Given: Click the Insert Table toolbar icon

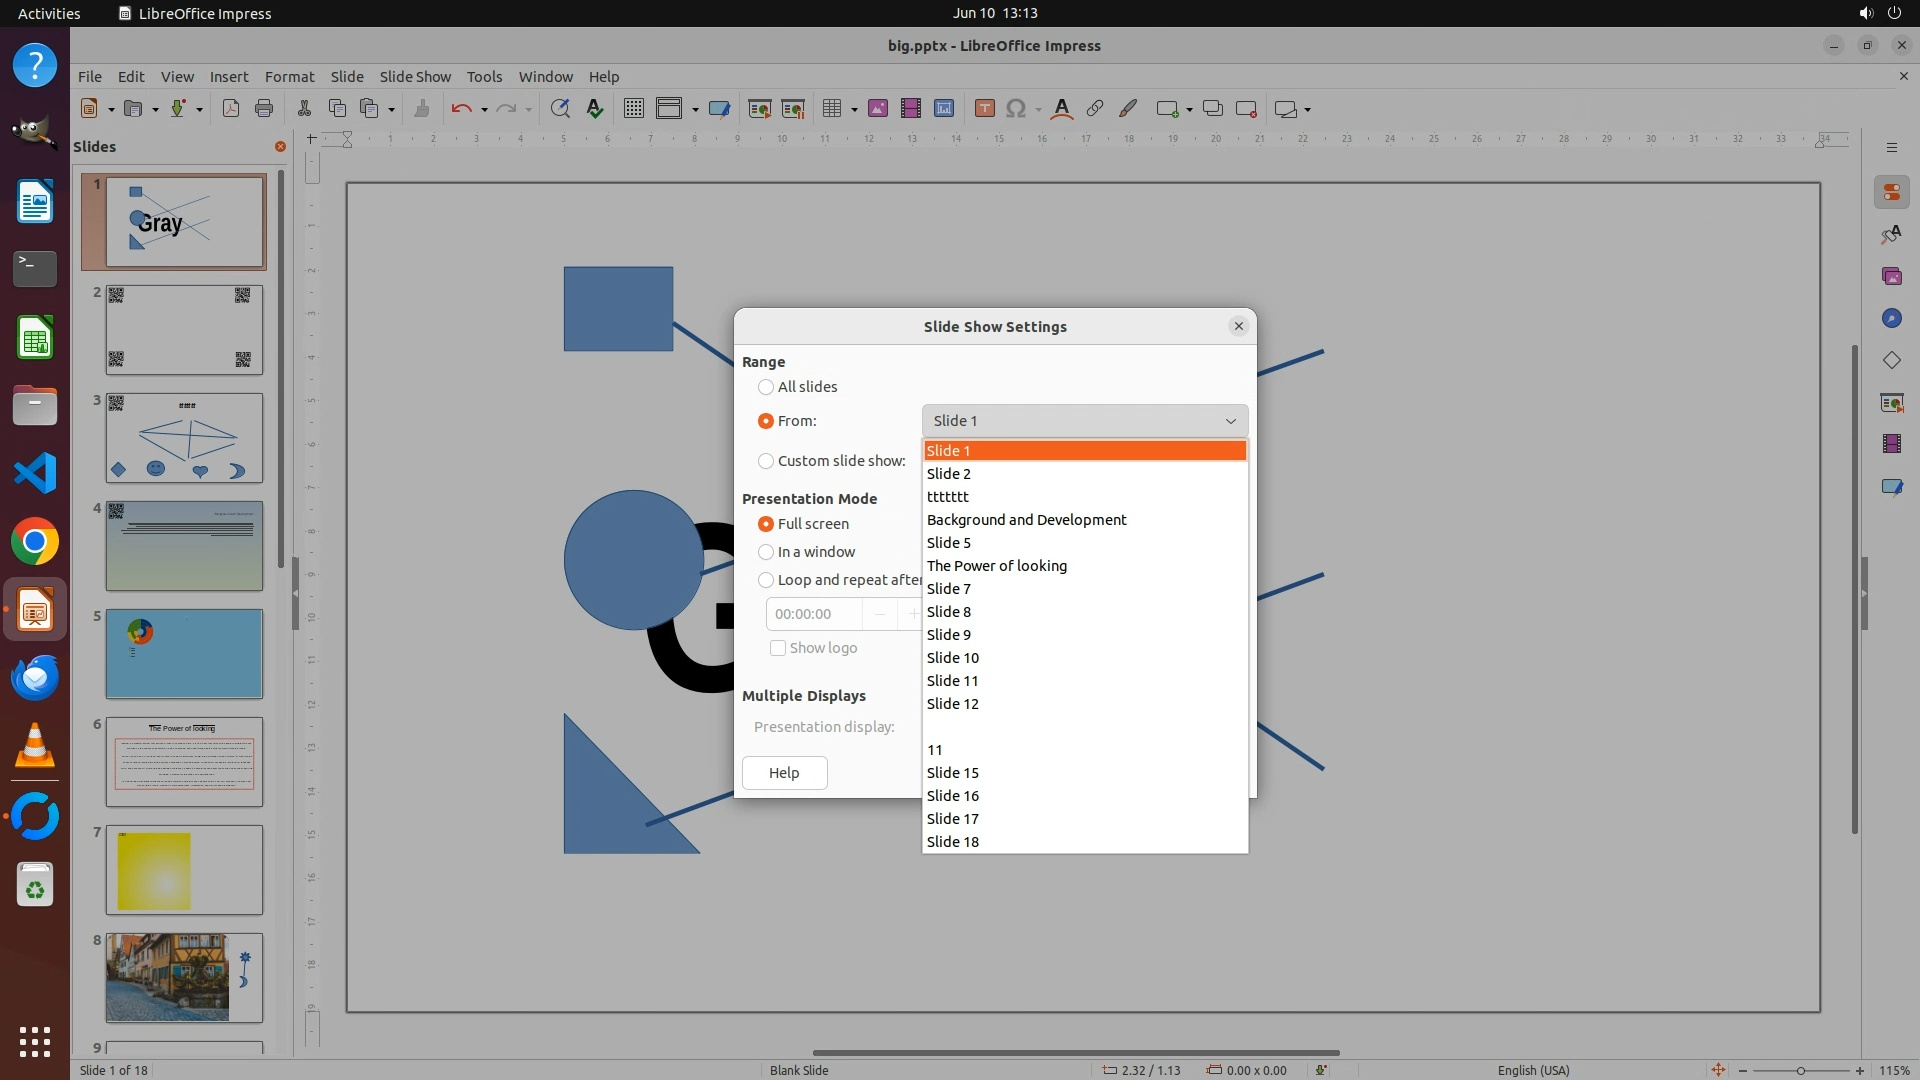Looking at the screenshot, I should tap(831, 109).
